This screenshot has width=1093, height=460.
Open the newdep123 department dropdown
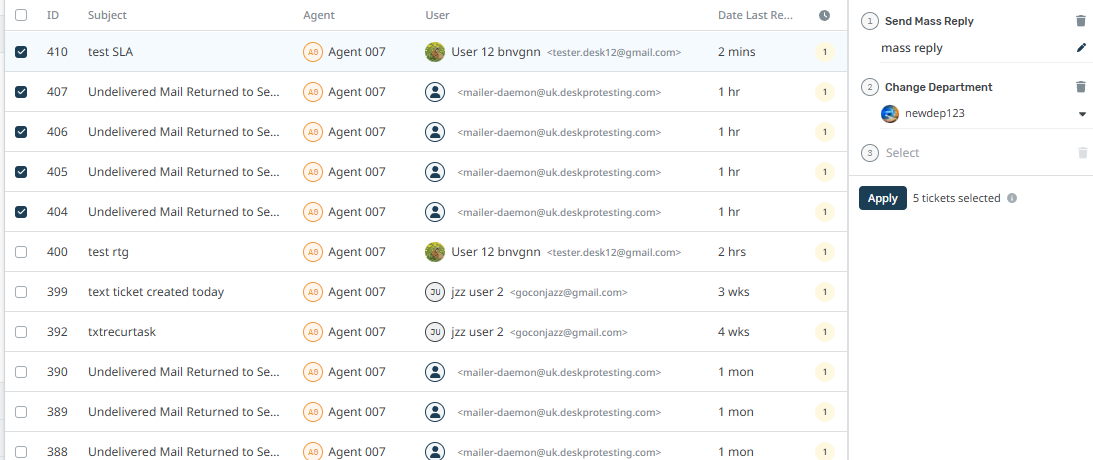pos(1081,114)
